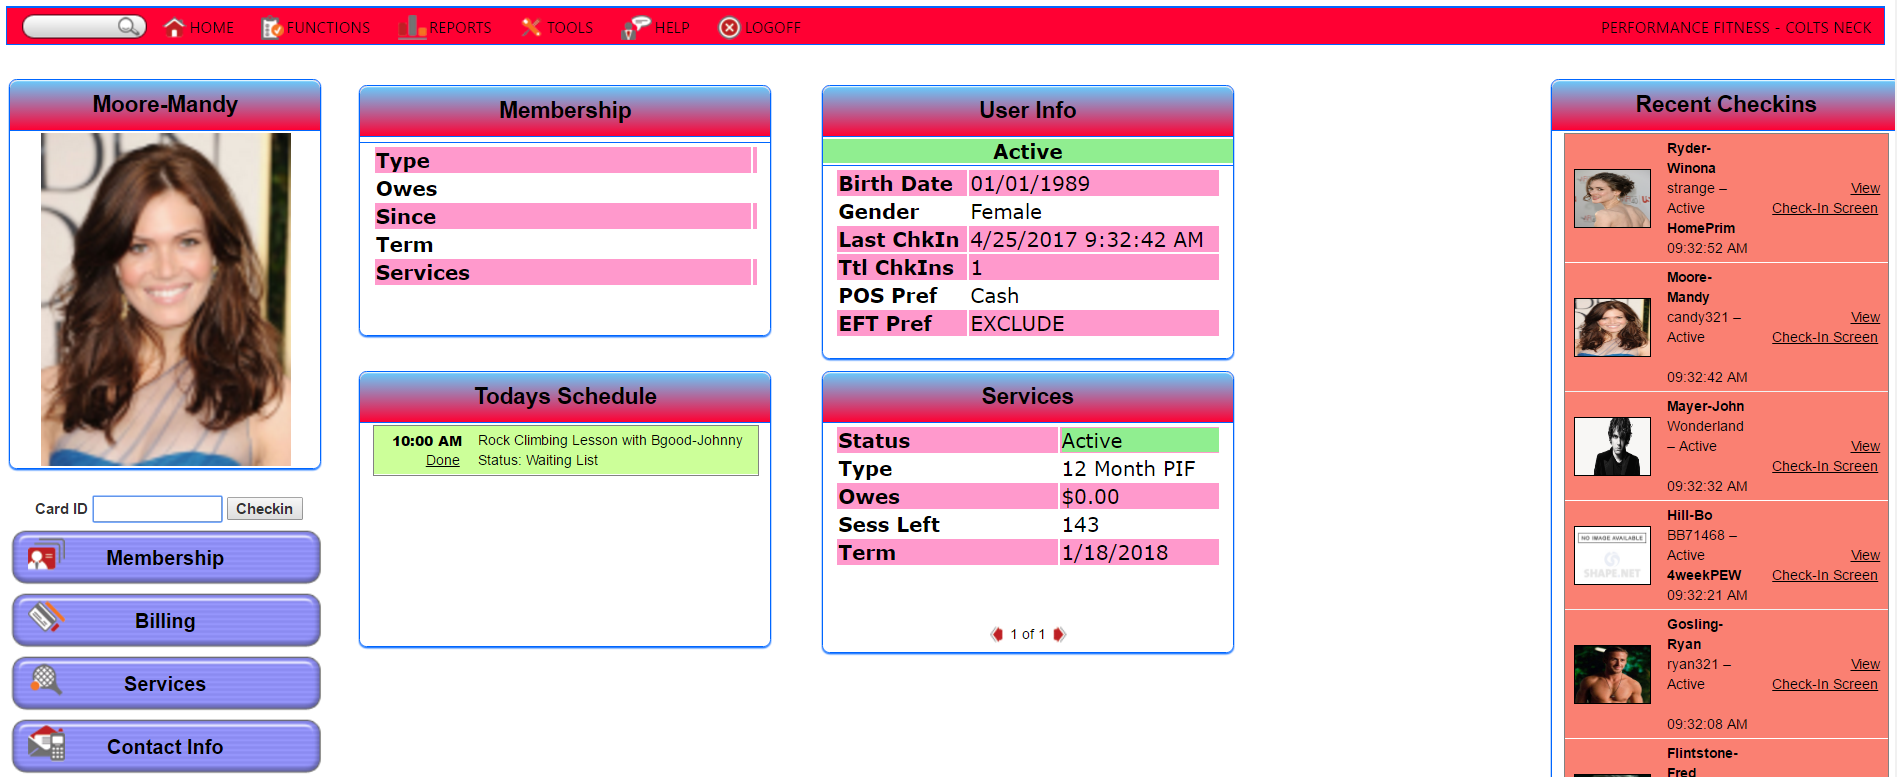Screen dimensions: 1897x777
Task: Click the Tools wrench icon
Action: (x=531, y=28)
